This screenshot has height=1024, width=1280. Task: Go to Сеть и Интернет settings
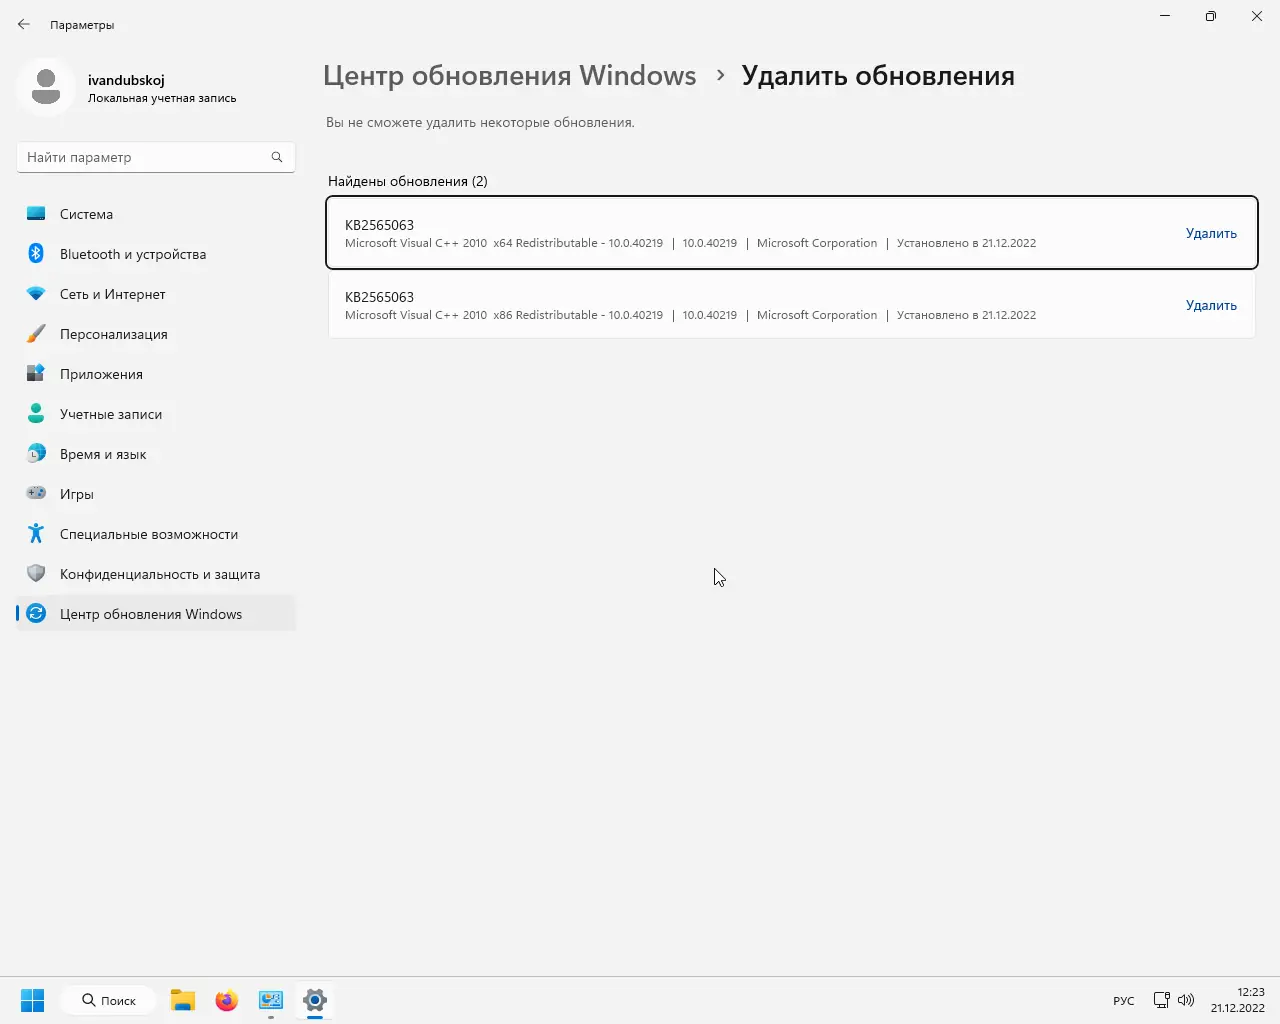pyautogui.click(x=156, y=294)
